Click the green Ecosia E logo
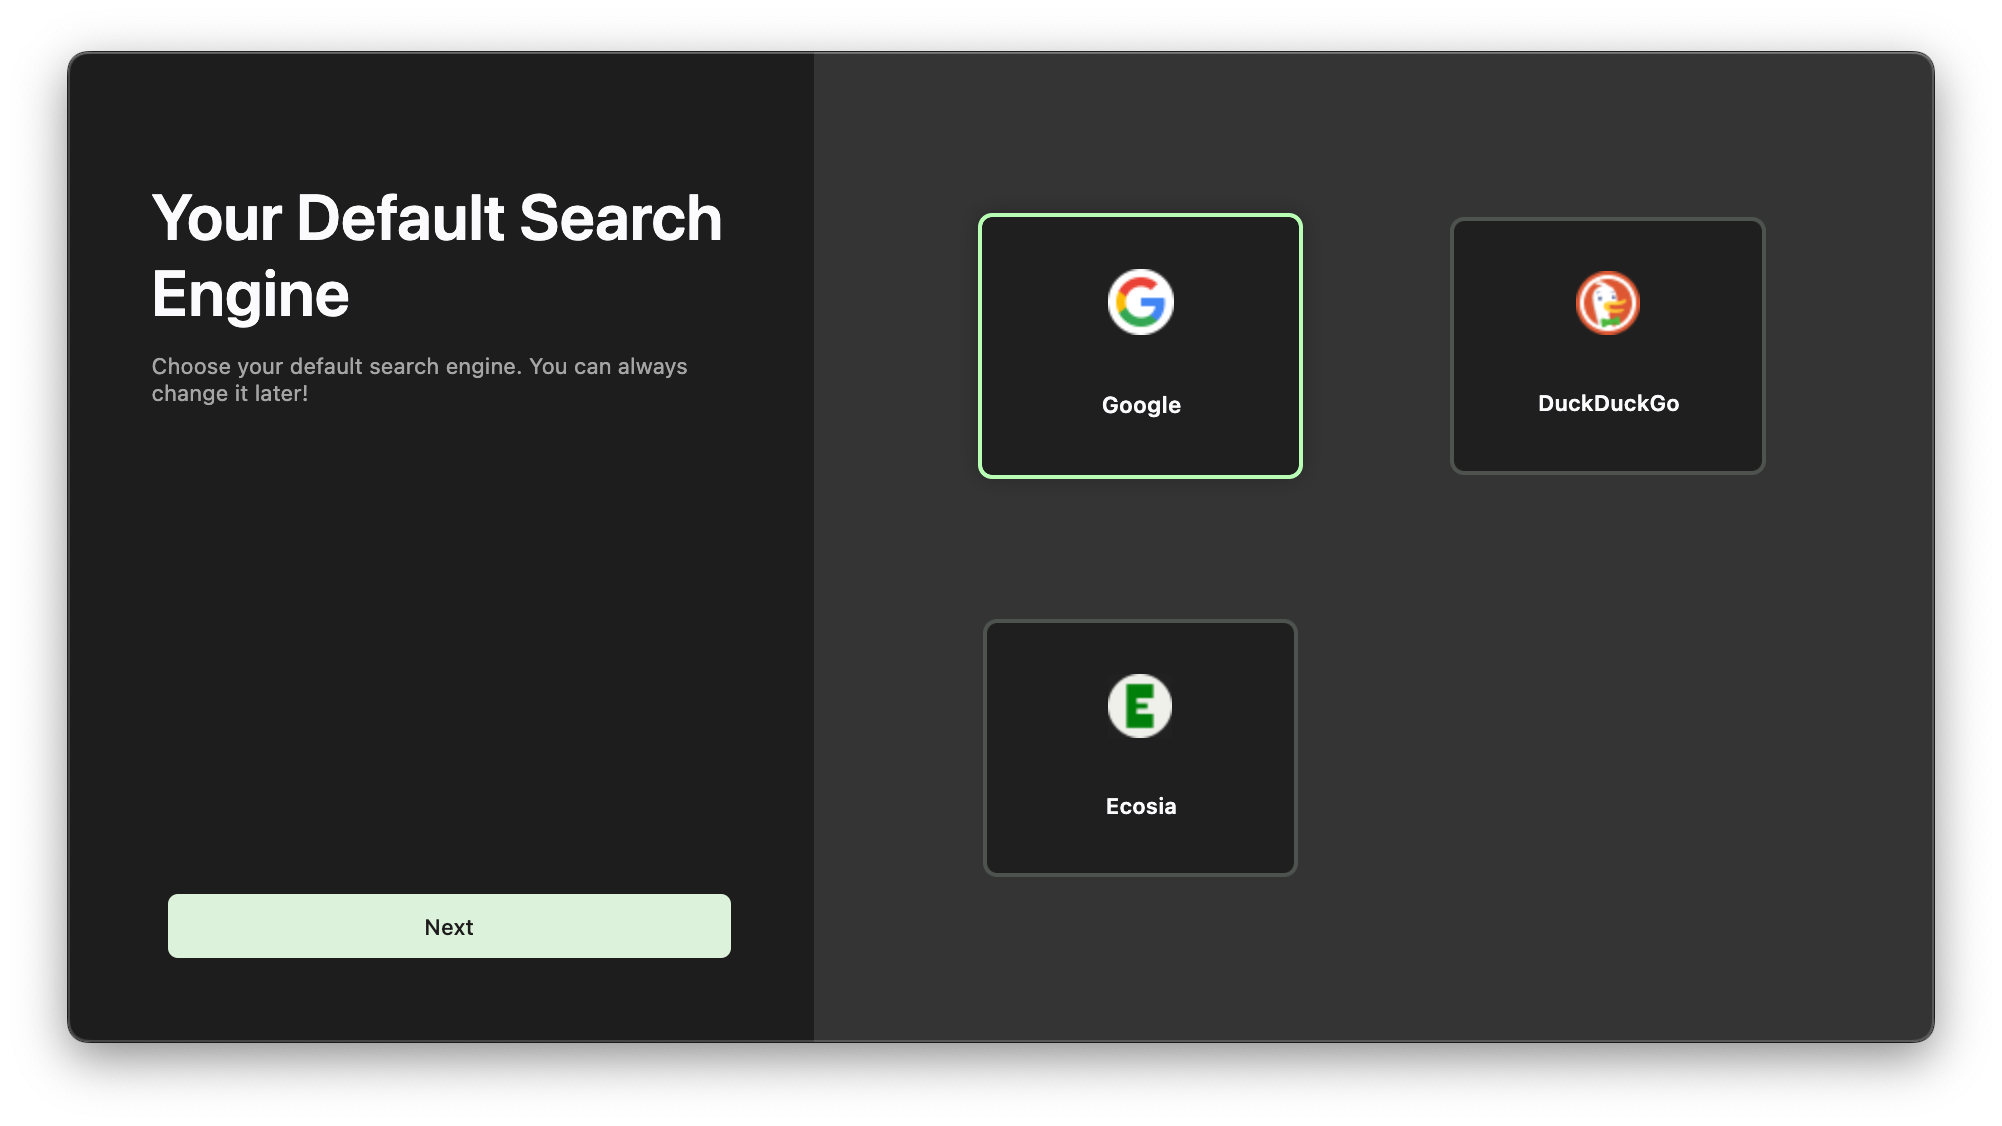The width and height of the screenshot is (2002, 1126). pos(1140,706)
